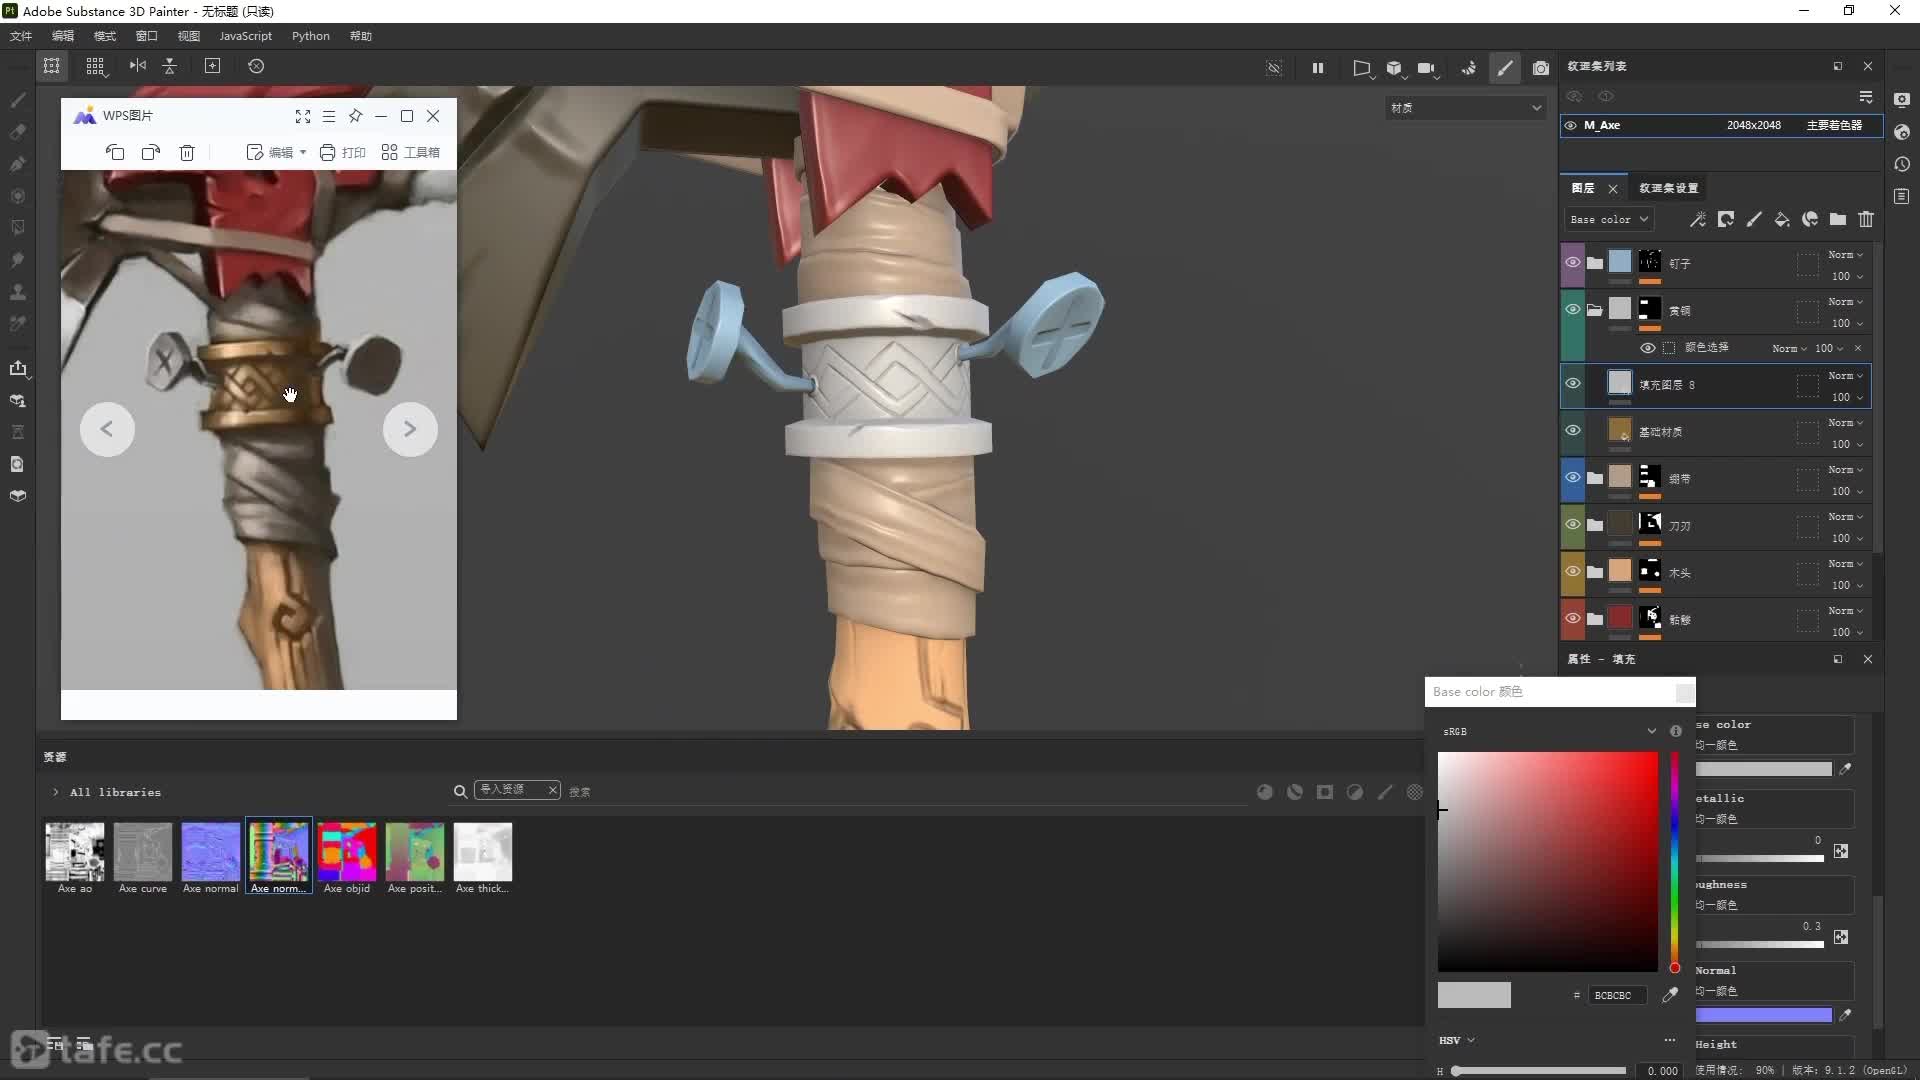Open the sRGB color space dropdown
Image resolution: width=1920 pixels, height=1080 pixels.
tap(1549, 731)
